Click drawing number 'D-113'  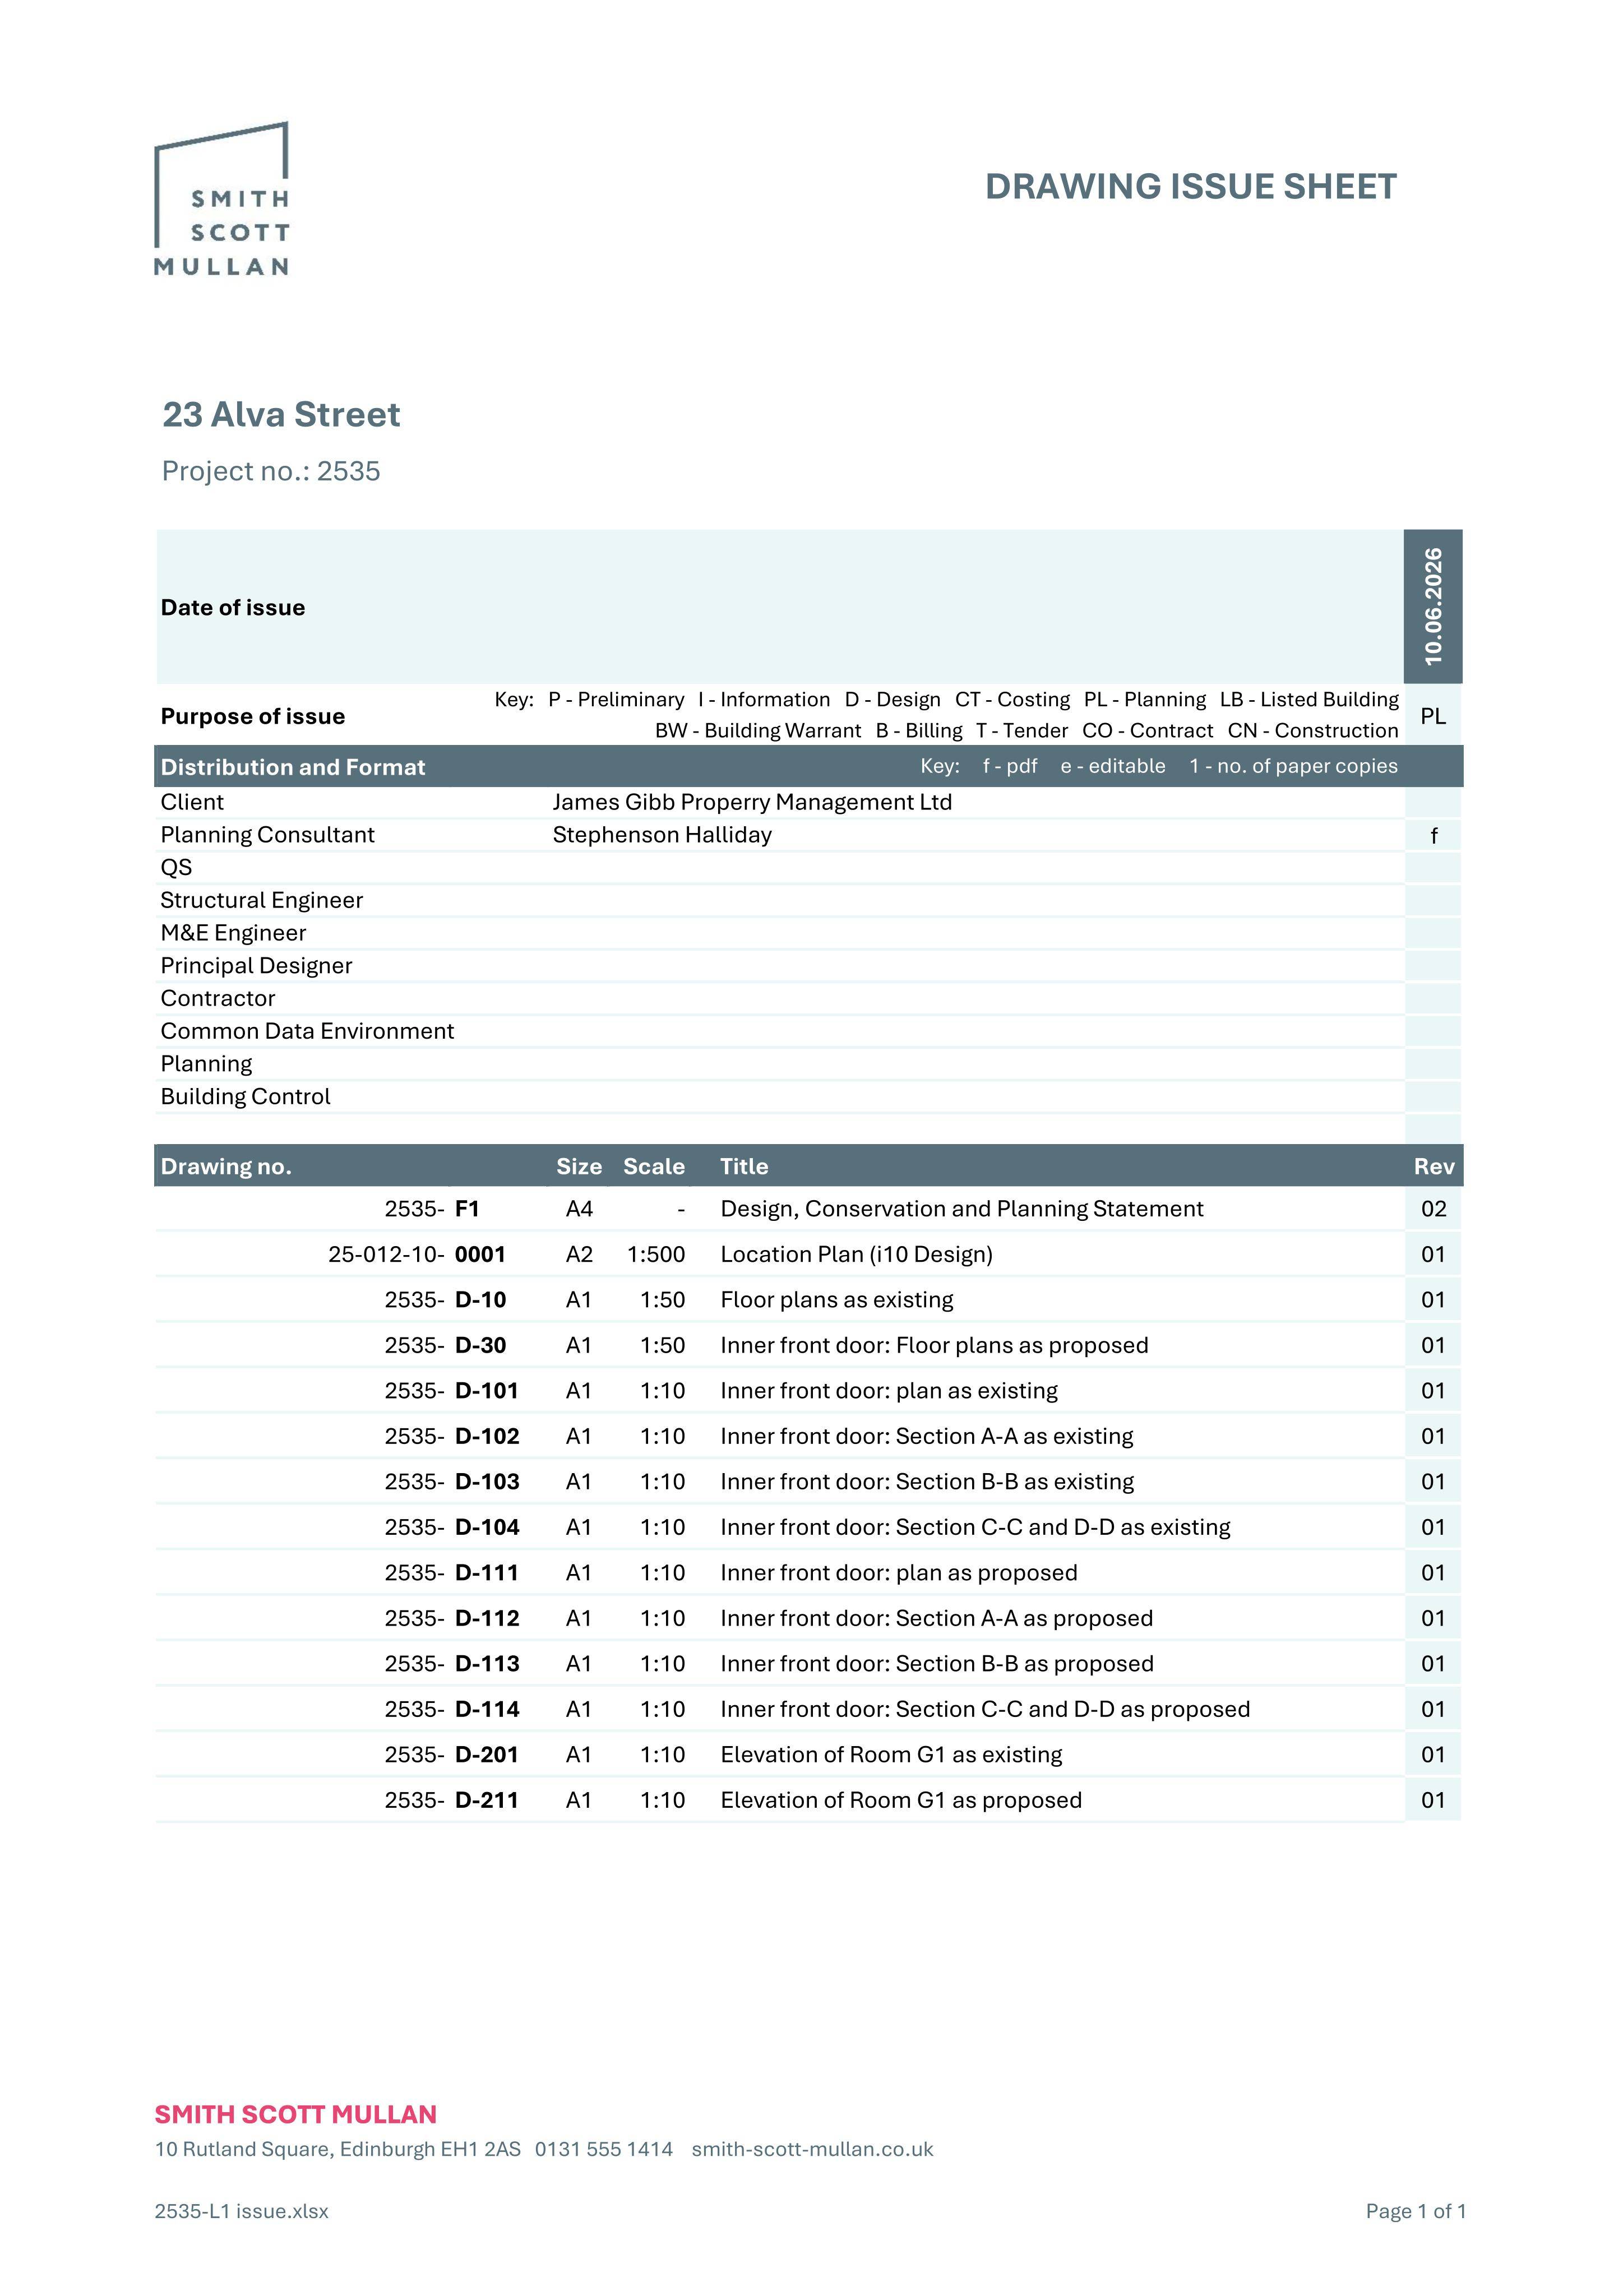click(x=487, y=1664)
